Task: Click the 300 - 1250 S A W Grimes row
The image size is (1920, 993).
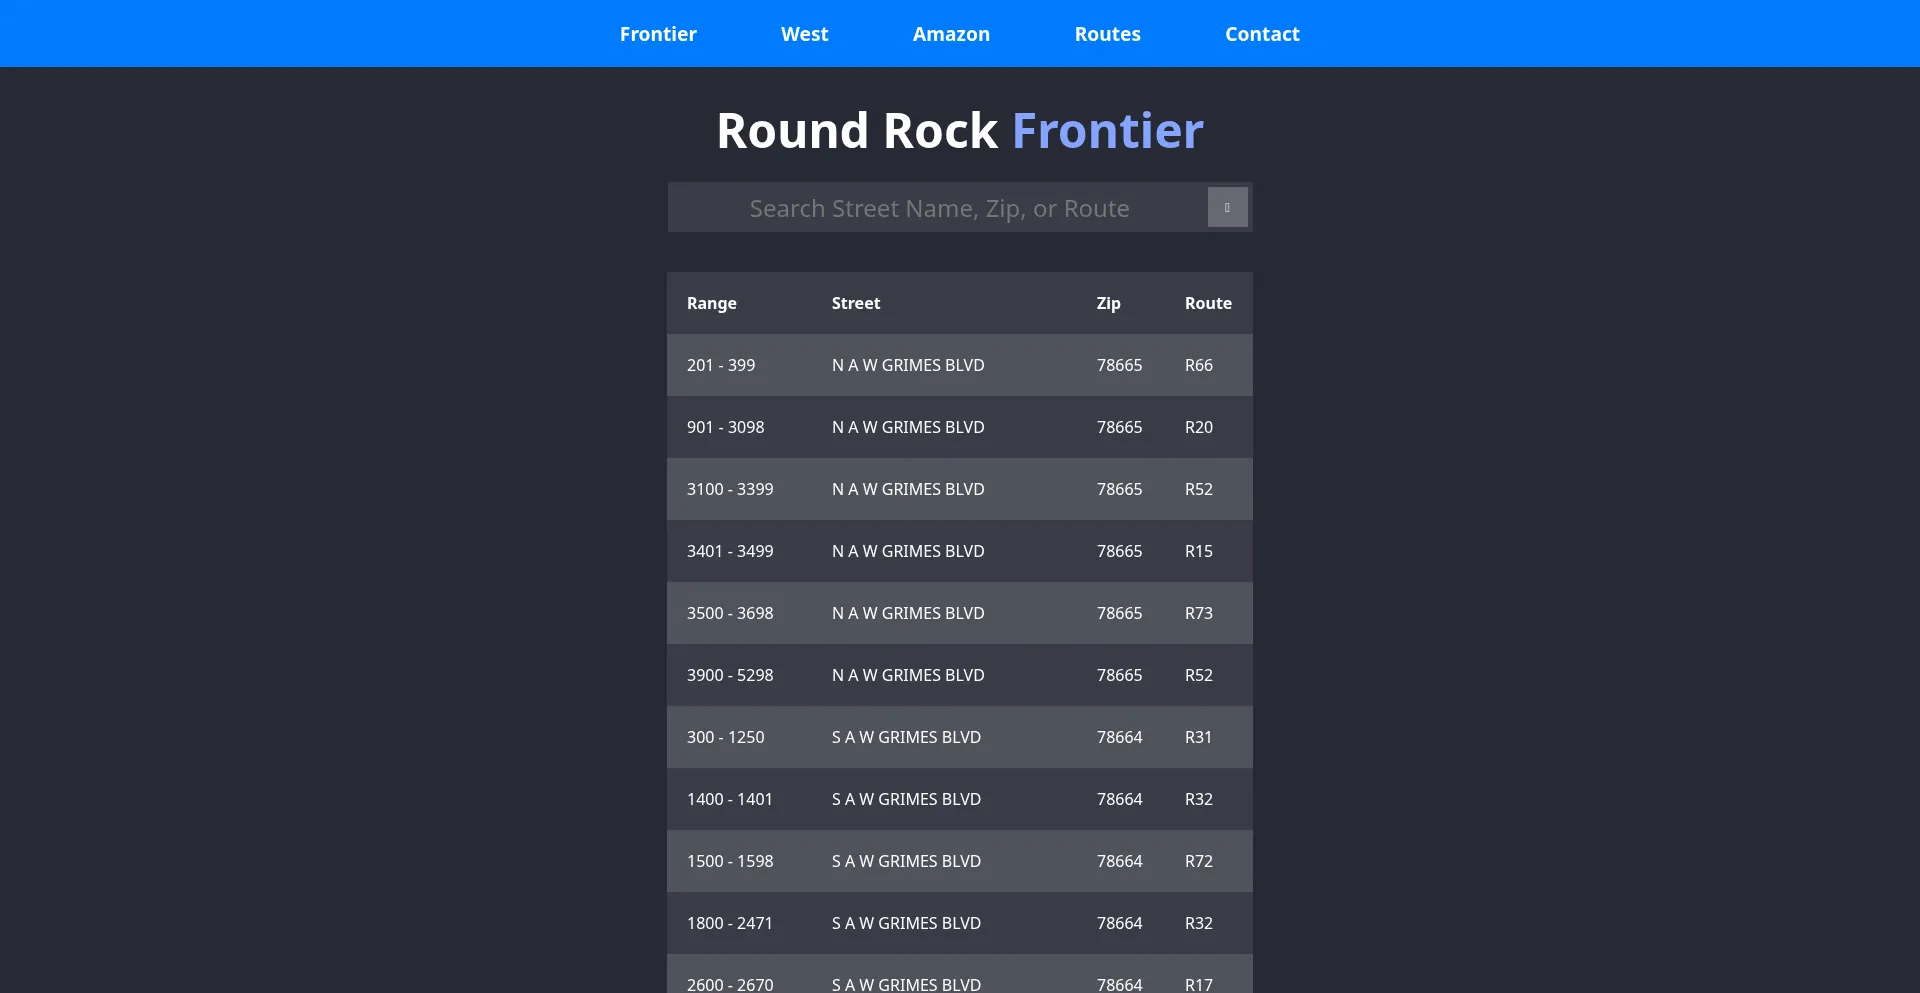Action: (x=960, y=737)
